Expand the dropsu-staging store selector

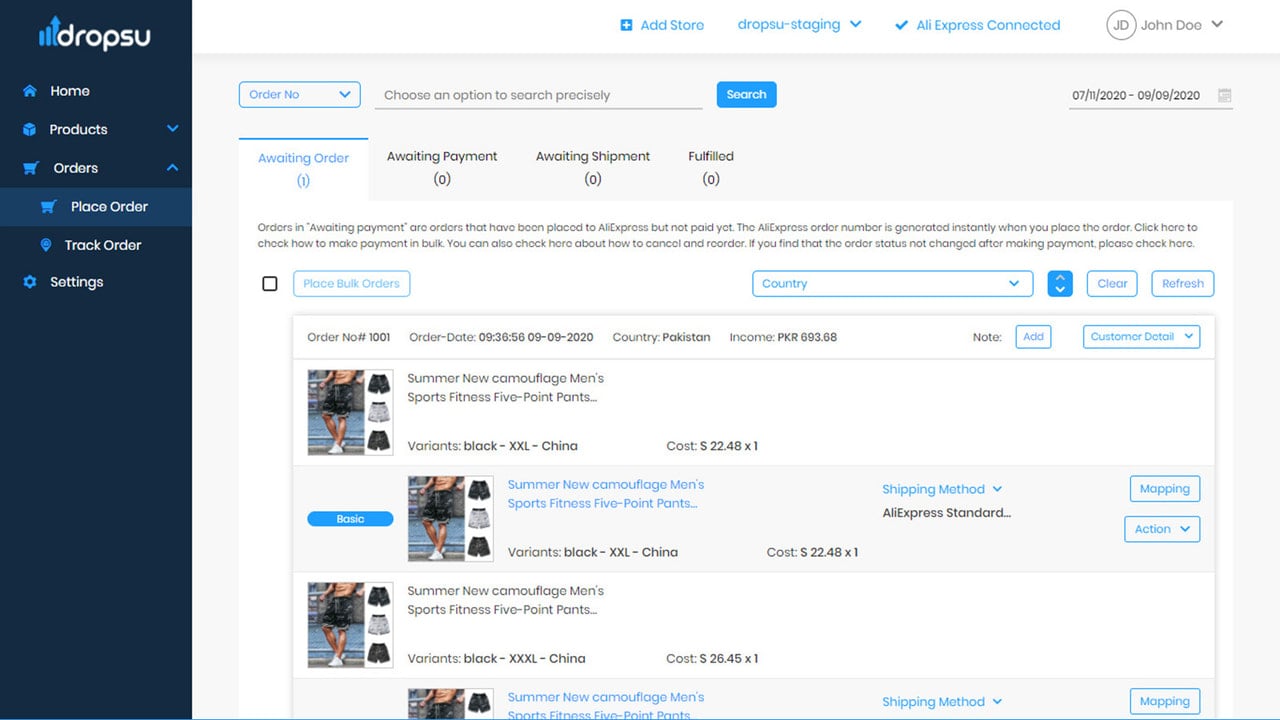tap(799, 25)
